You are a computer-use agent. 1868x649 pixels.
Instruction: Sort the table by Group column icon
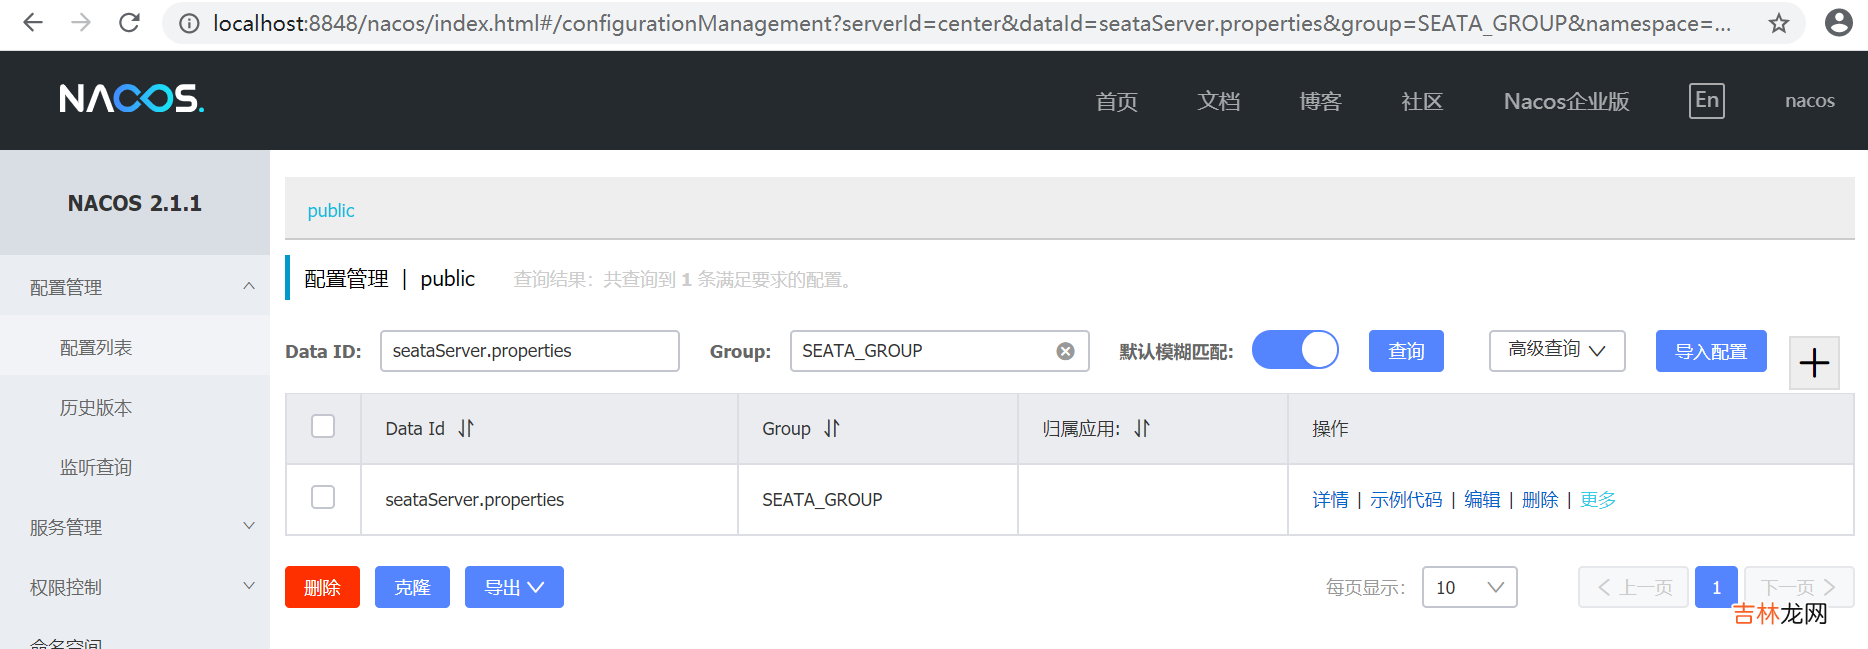pyautogui.click(x=832, y=428)
